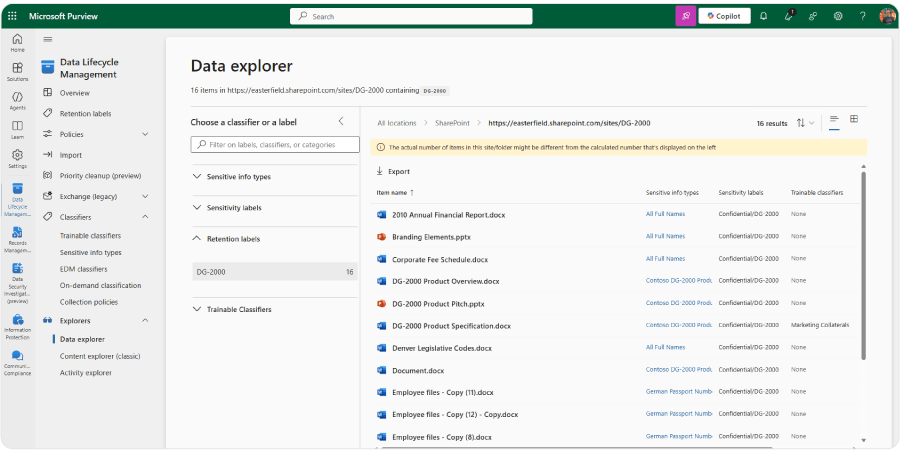Open Agents in left rail
The width and height of the screenshot is (901, 452).
click(x=17, y=101)
